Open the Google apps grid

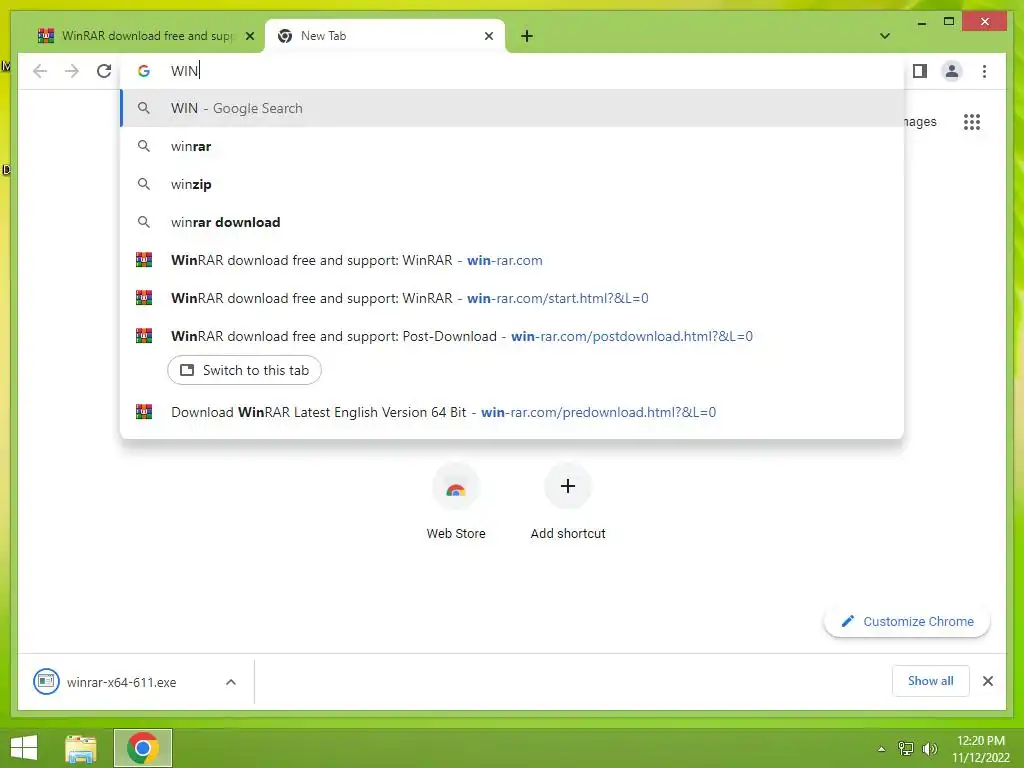972,122
